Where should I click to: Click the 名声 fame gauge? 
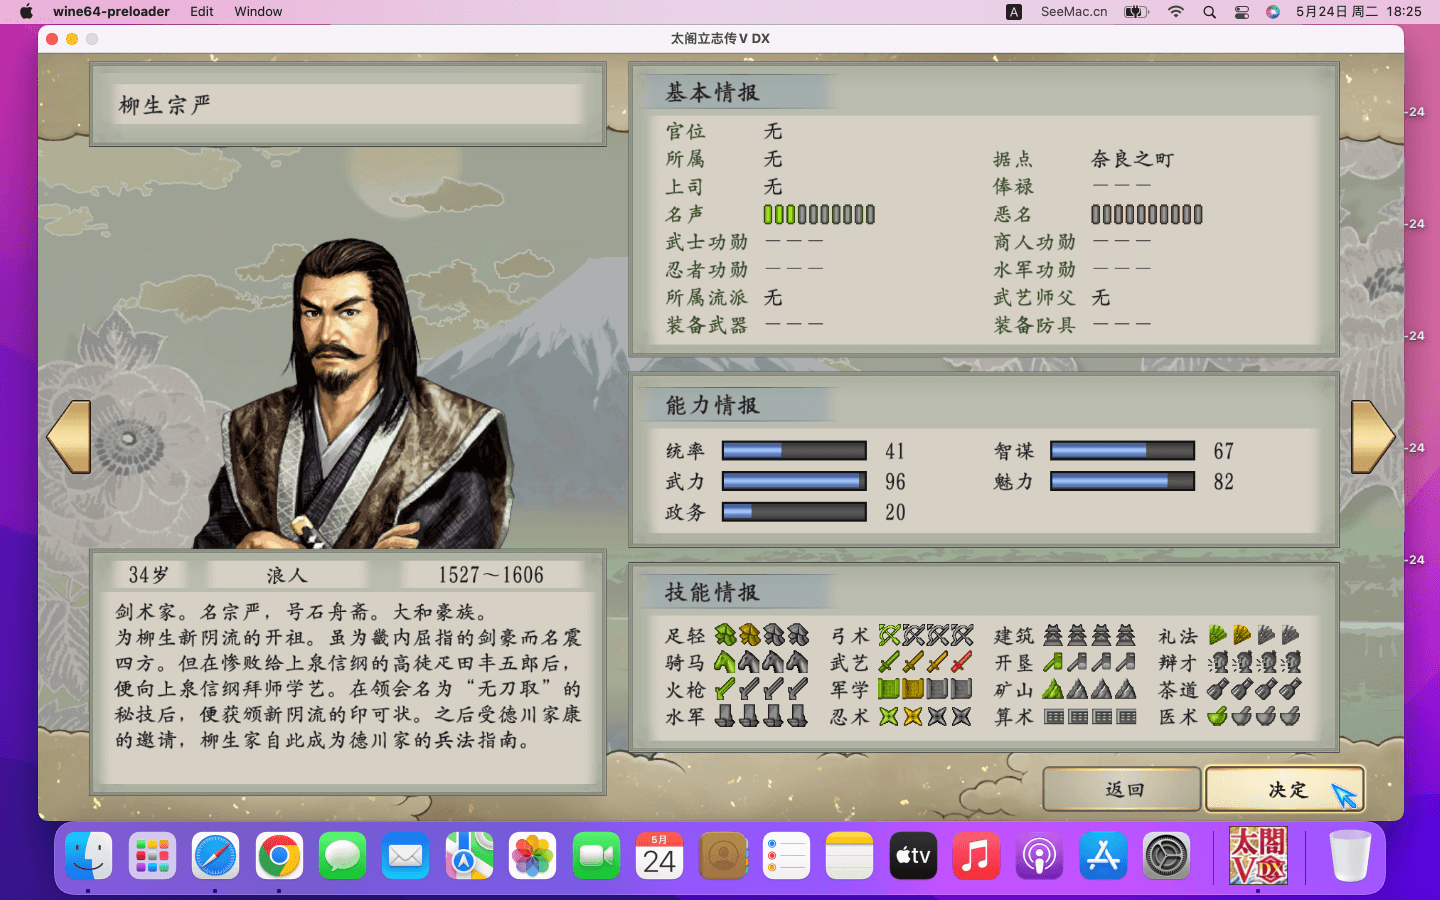pyautogui.click(x=819, y=214)
